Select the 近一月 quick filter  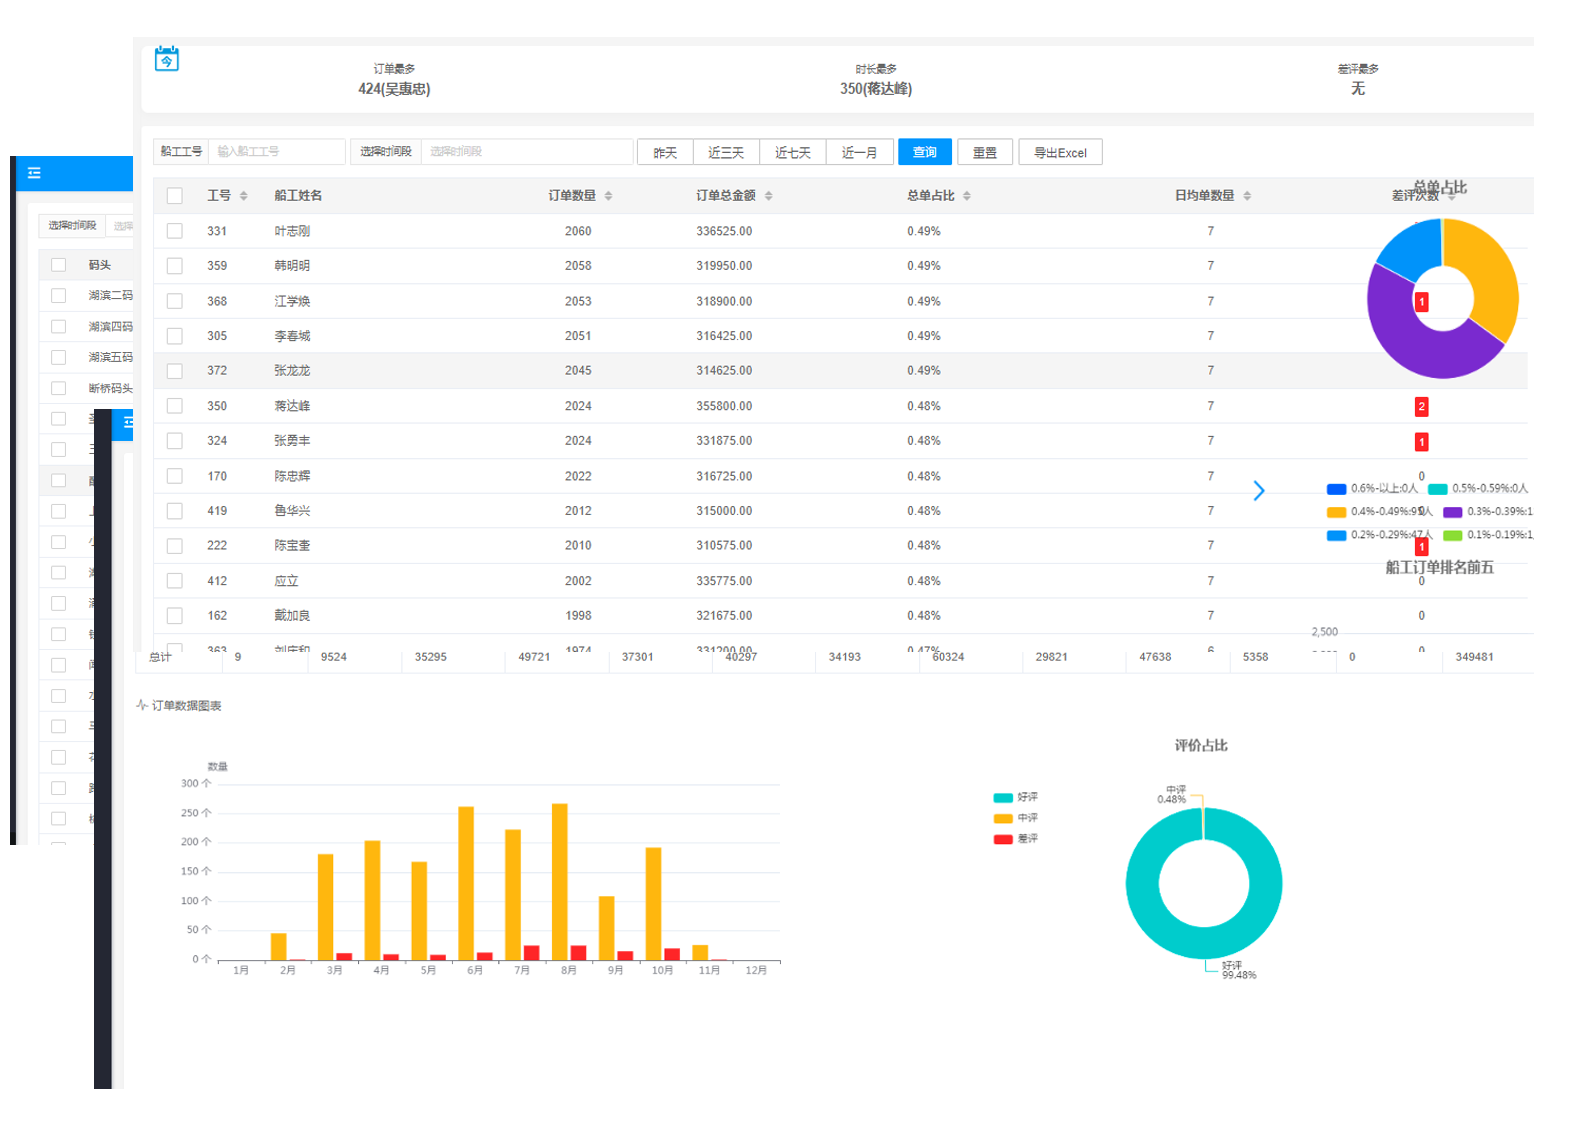click(x=859, y=152)
